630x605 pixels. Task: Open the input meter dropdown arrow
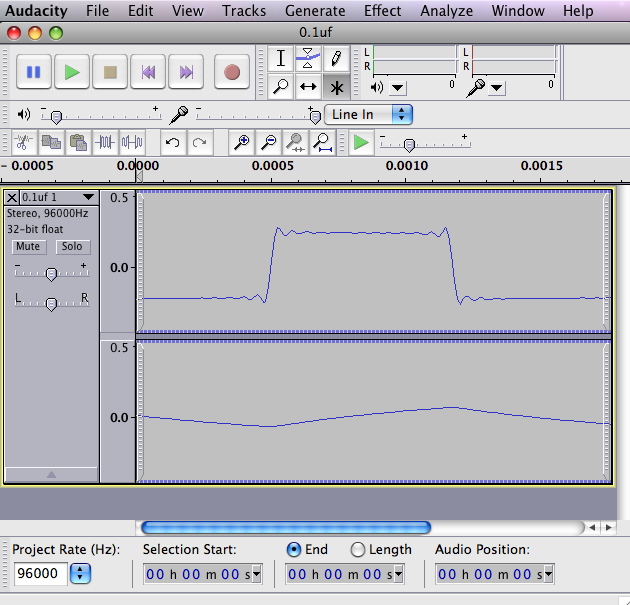click(x=497, y=88)
